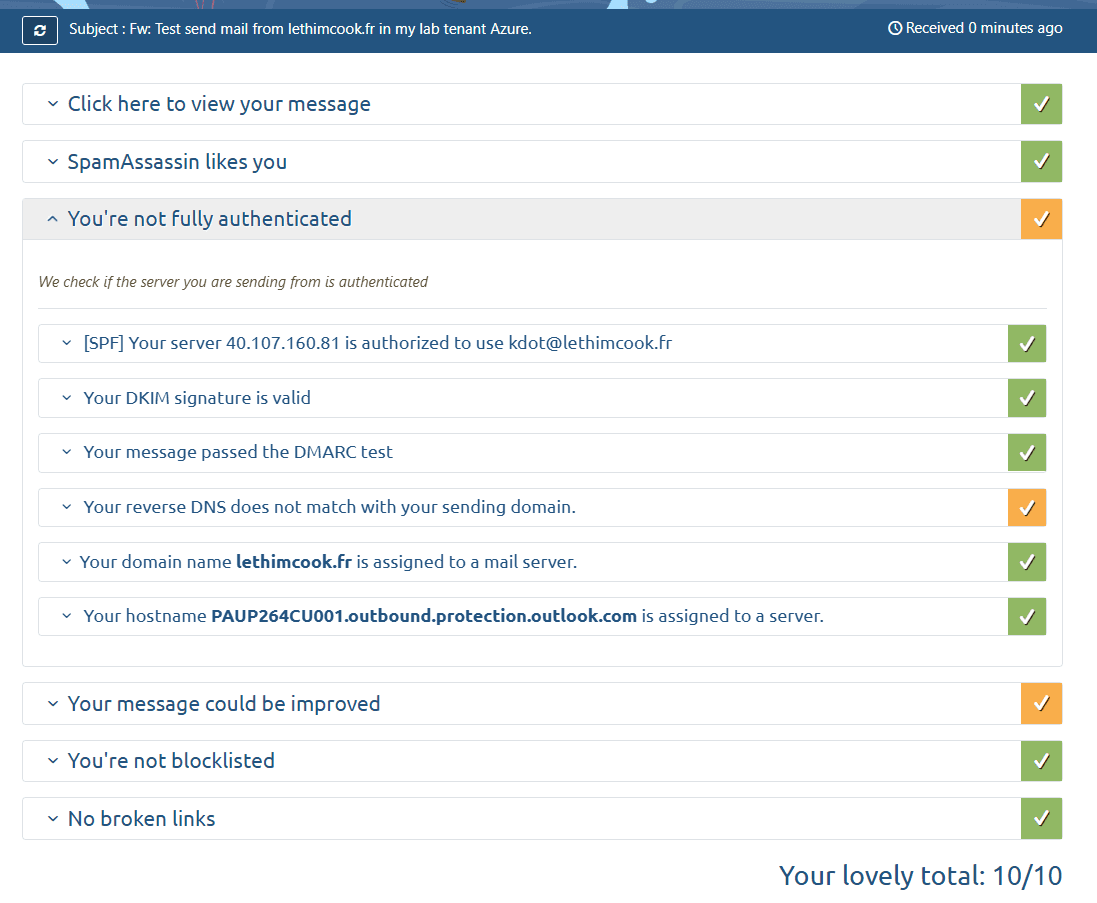
Task: Collapse You're not fully authenticated section
Action: tap(209, 219)
